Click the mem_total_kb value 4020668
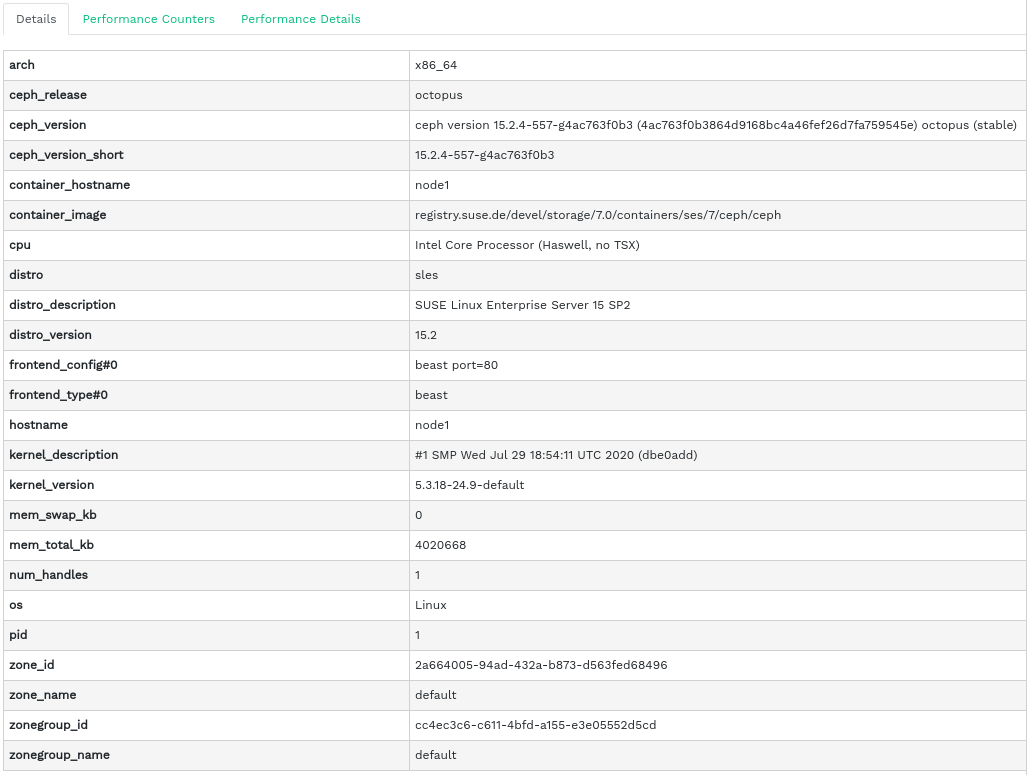 coord(440,545)
